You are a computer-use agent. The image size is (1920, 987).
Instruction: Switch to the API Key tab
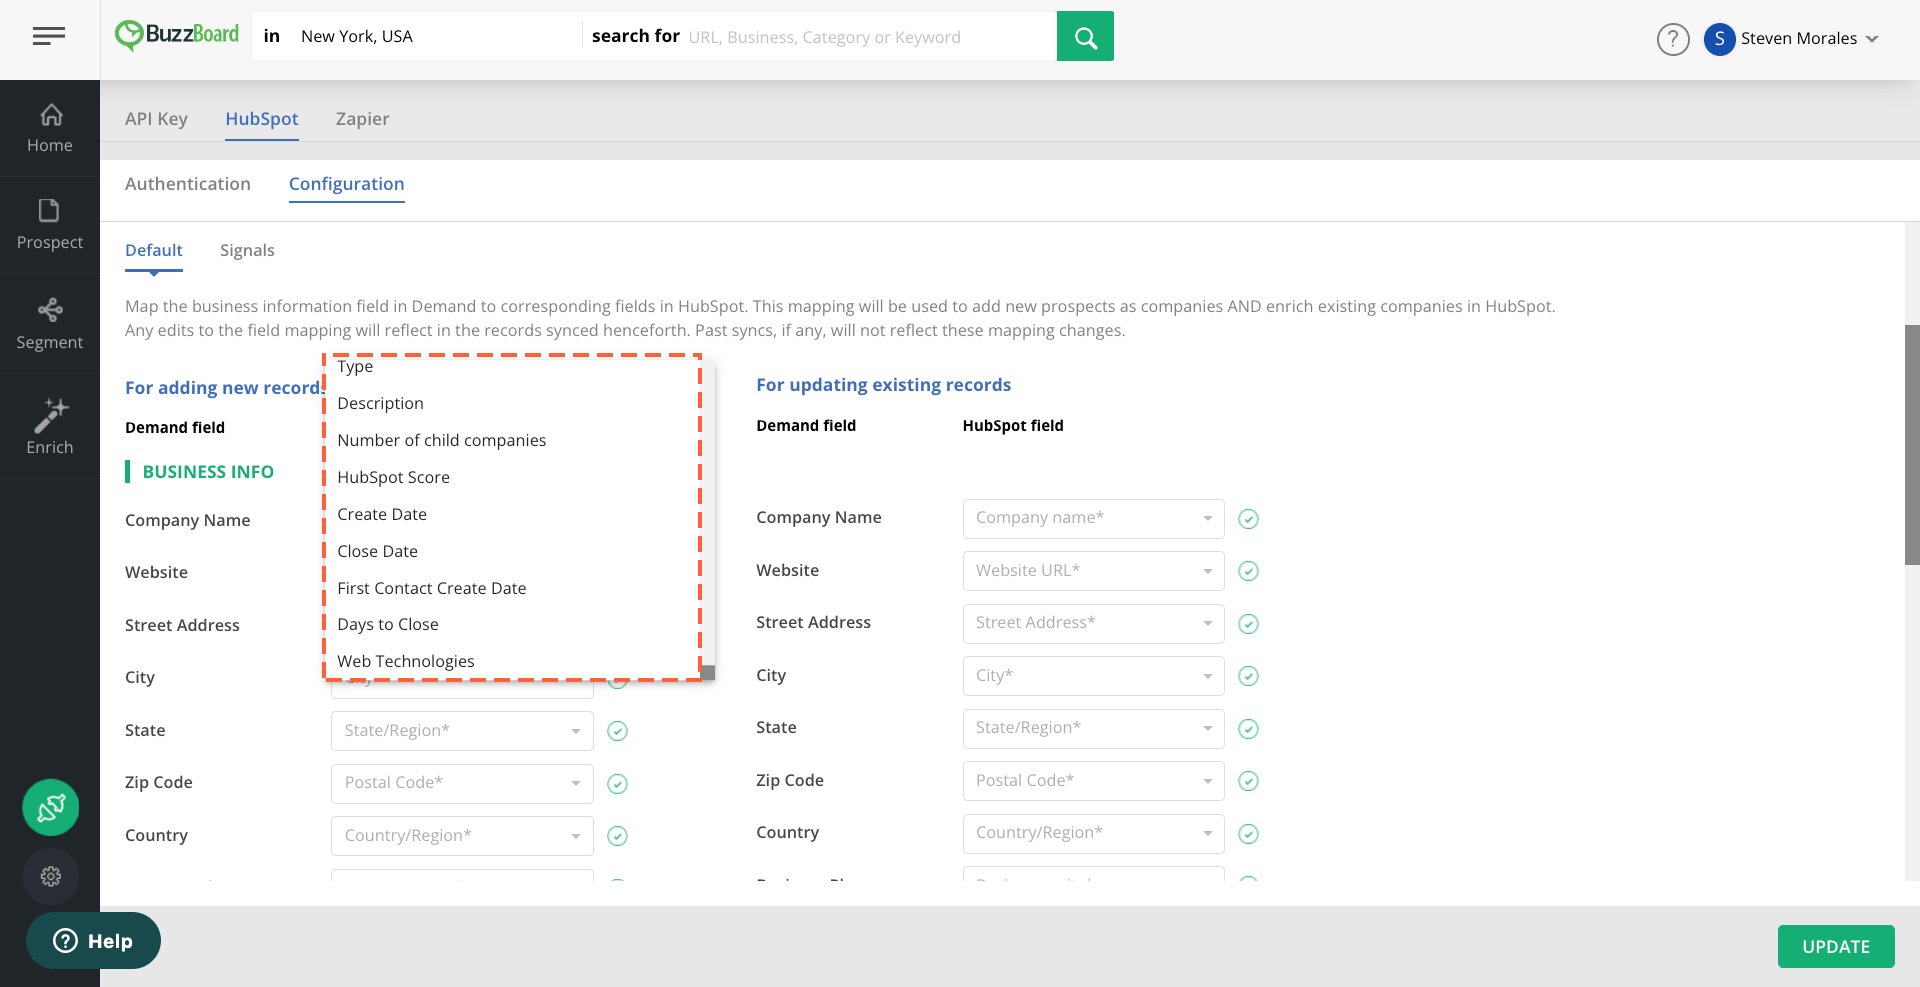click(x=156, y=119)
